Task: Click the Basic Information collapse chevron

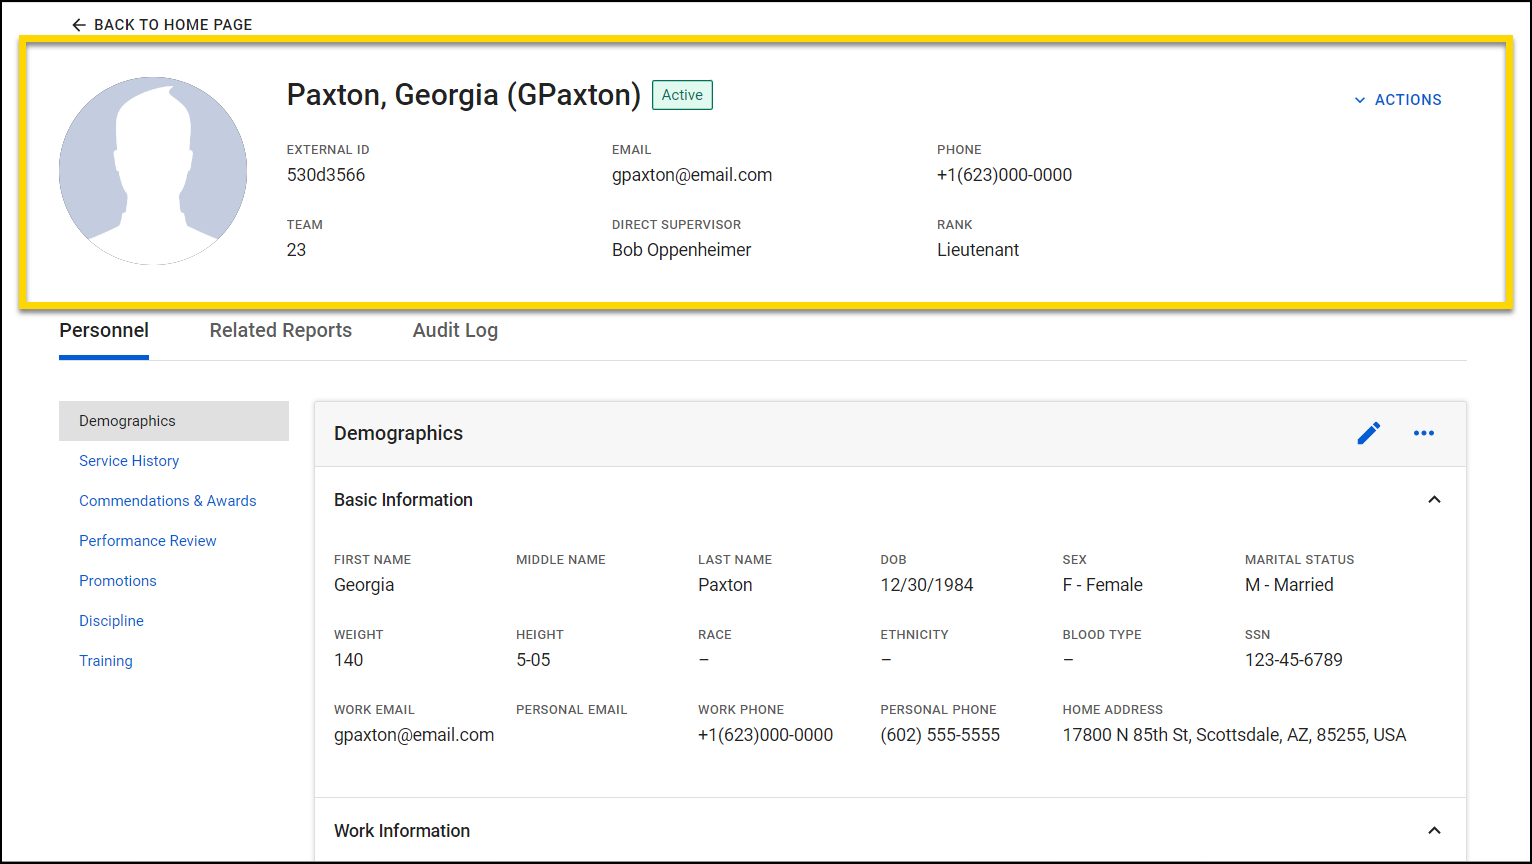Action: point(1434,499)
